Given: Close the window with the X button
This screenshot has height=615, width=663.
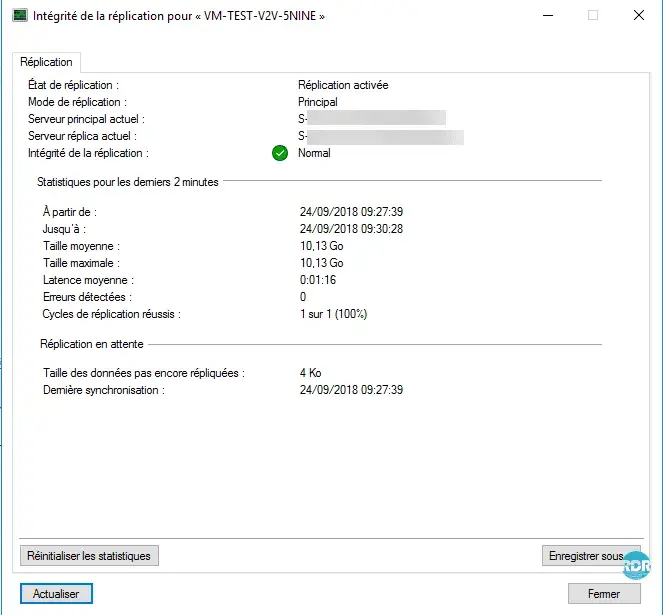Looking at the screenshot, I should [x=638, y=16].
